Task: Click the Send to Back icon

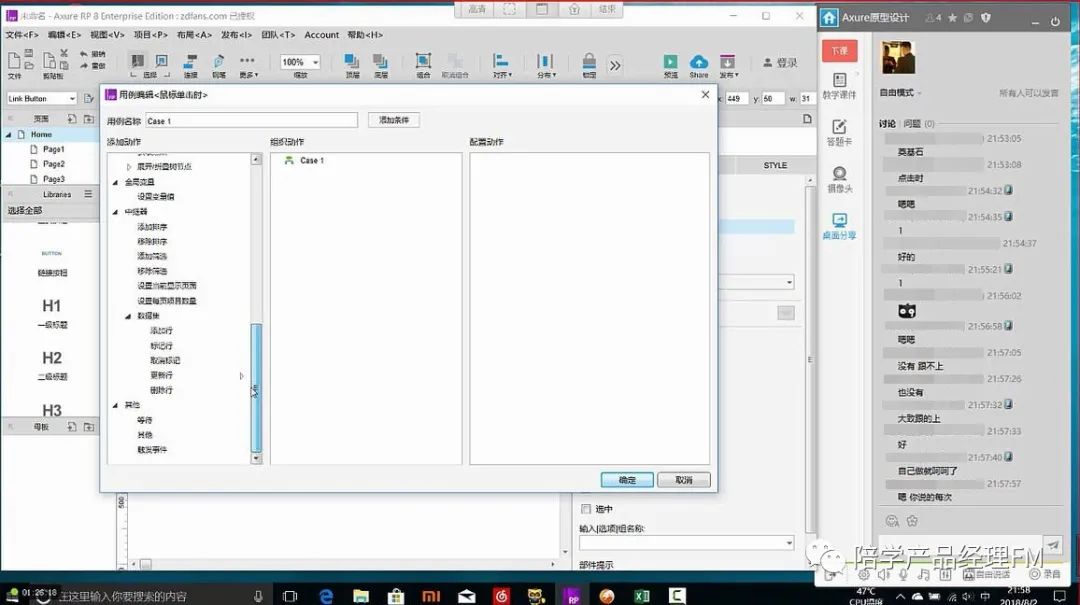Action: [x=380, y=61]
